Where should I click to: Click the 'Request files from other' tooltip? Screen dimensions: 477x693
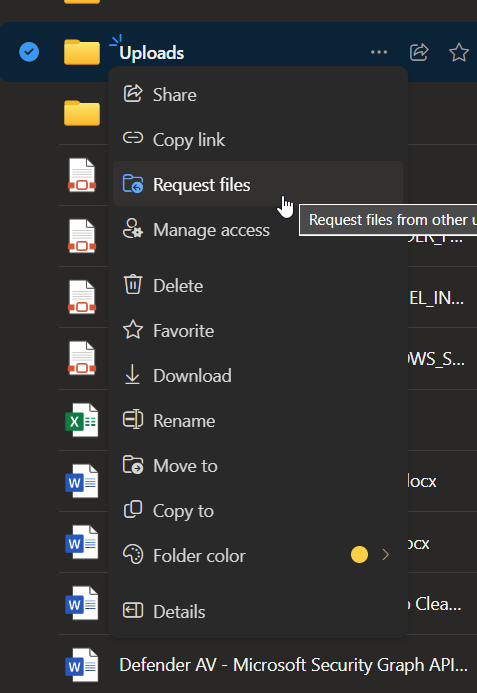(x=388, y=220)
